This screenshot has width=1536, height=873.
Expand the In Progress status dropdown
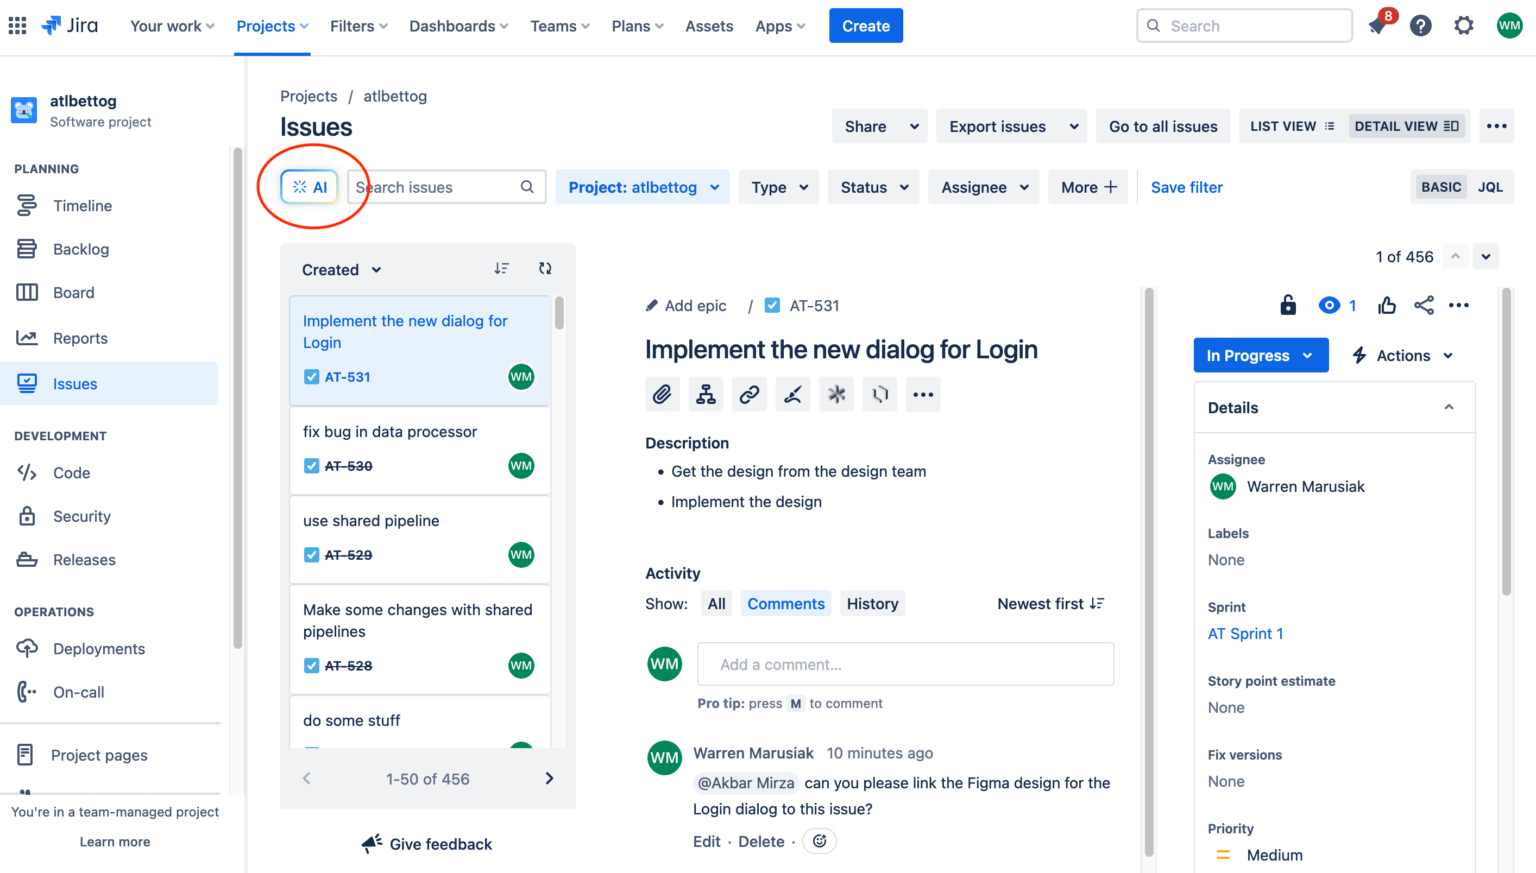click(x=1260, y=355)
